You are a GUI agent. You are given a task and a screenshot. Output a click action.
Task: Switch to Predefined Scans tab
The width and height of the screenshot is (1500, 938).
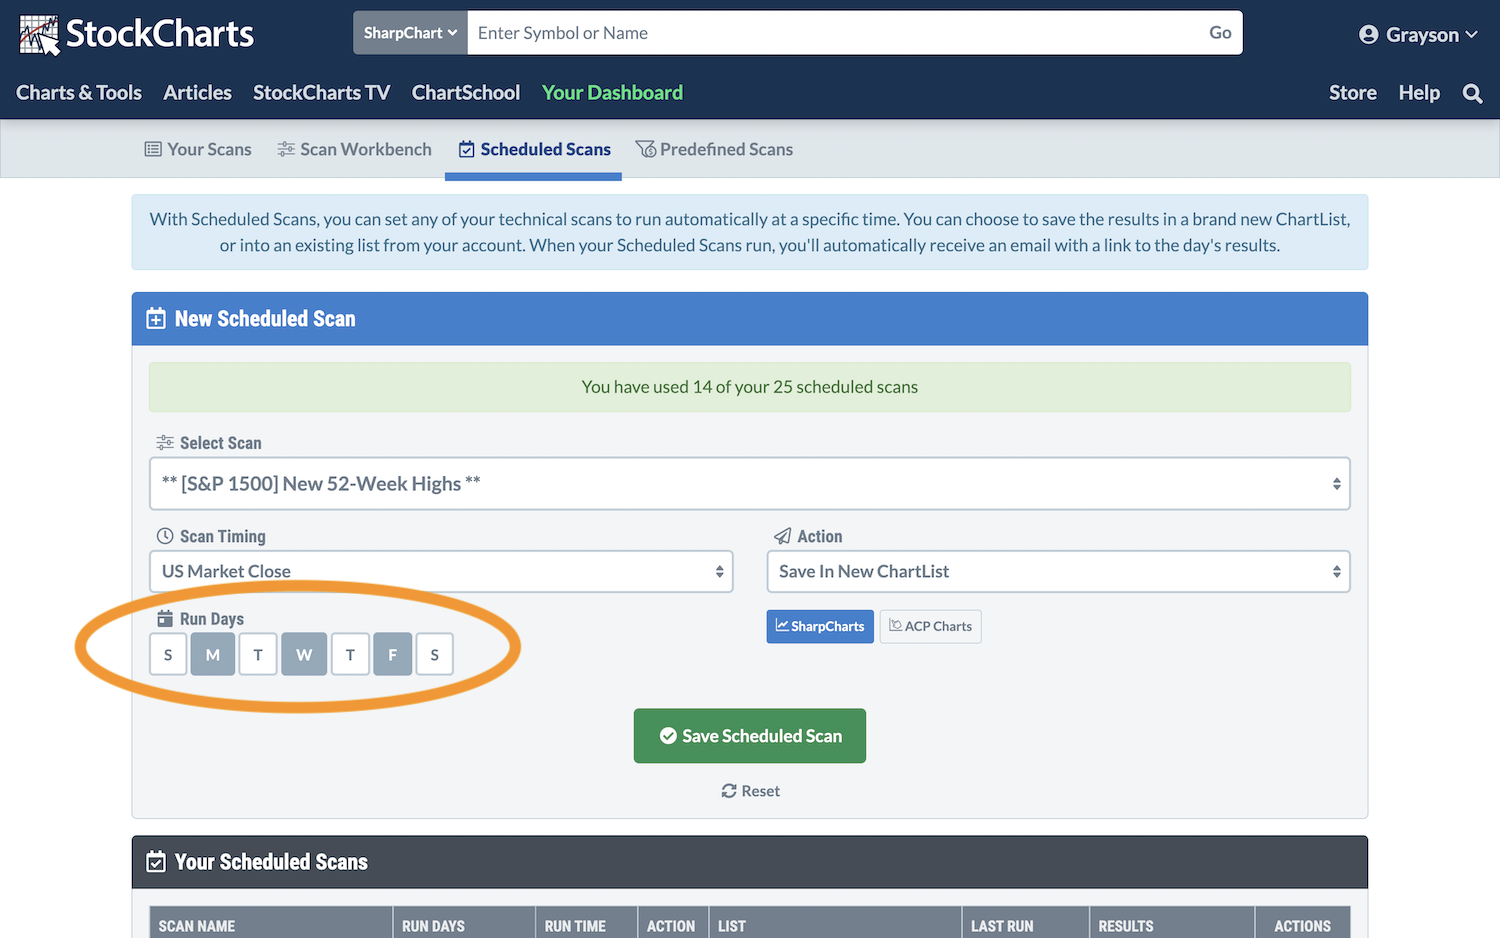coord(714,149)
